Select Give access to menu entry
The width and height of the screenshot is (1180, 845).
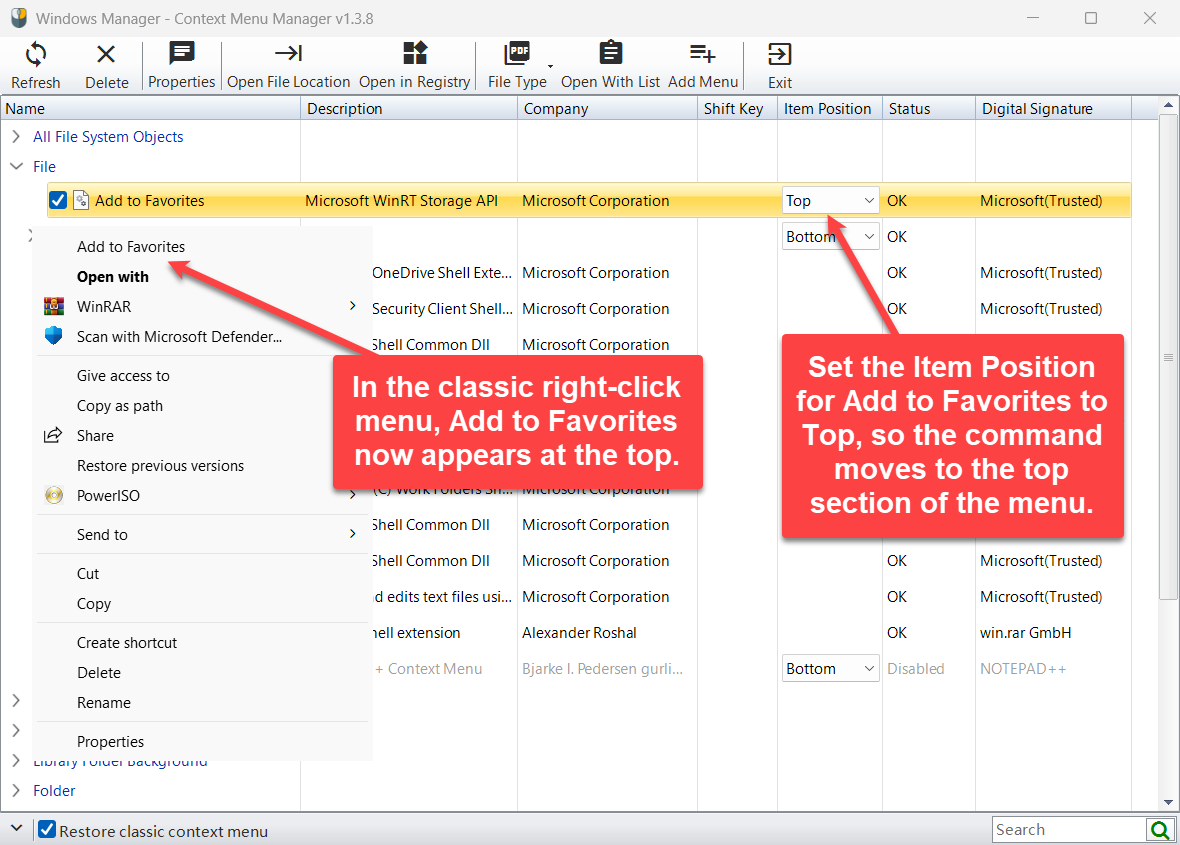point(123,375)
